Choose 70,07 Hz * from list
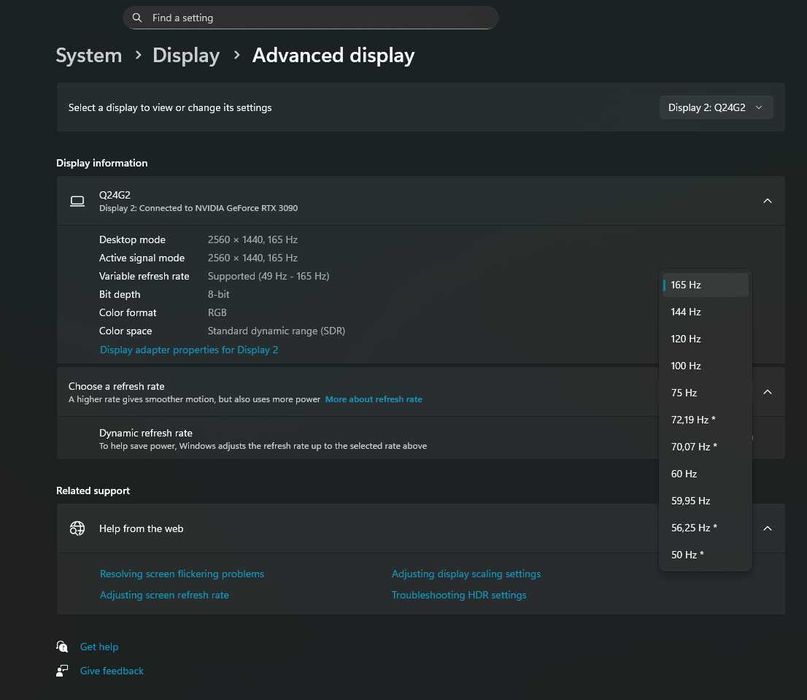The height and width of the screenshot is (700, 807). coord(705,447)
